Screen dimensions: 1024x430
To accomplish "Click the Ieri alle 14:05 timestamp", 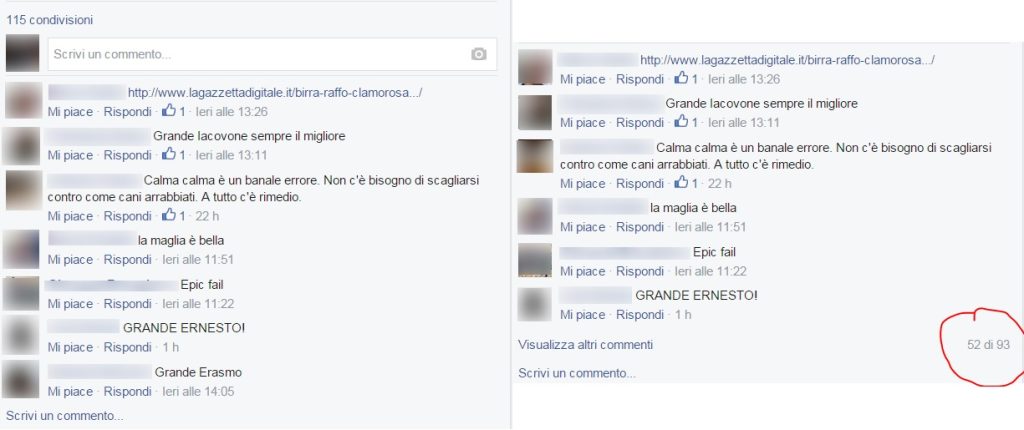I will 198,391.
